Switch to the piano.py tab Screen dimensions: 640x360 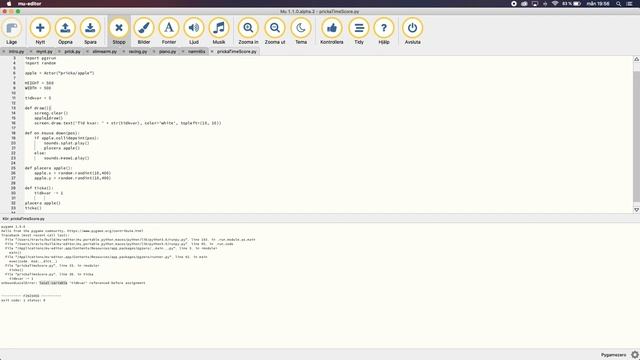click(x=167, y=52)
